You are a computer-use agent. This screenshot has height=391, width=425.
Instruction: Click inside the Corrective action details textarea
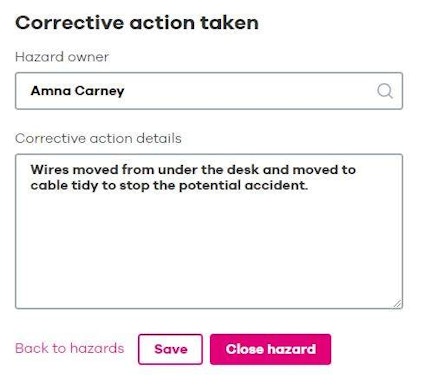pos(209,231)
